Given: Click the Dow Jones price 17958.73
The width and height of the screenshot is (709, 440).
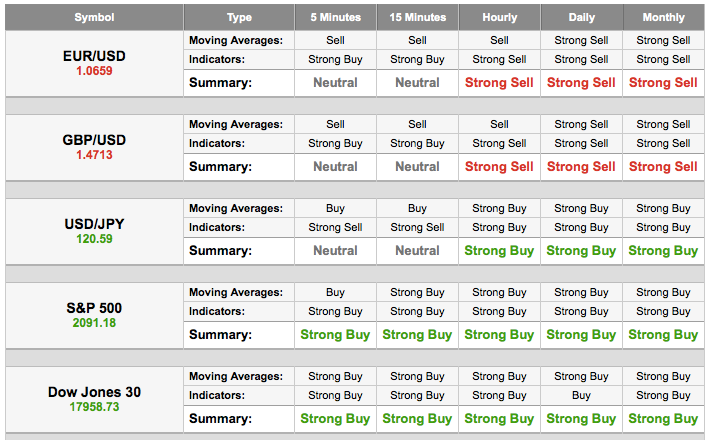Looking at the screenshot, I should point(94,407).
